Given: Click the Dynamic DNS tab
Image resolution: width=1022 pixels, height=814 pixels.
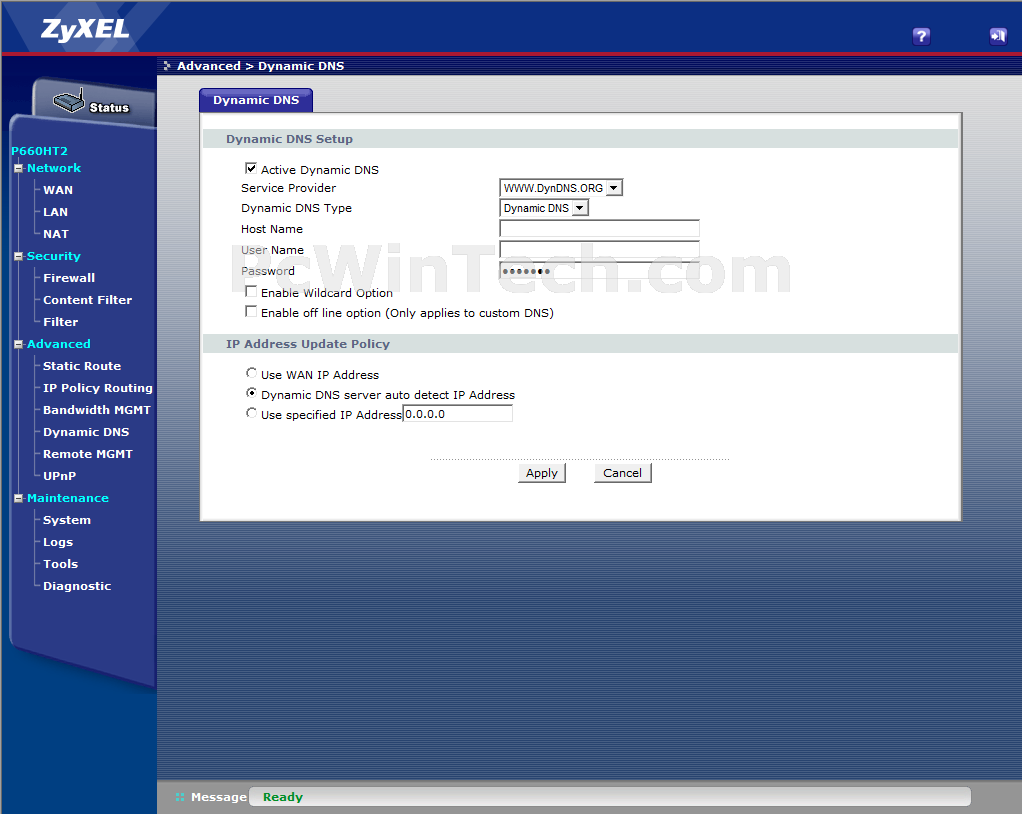Looking at the screenshot, I should coord(256,100).
